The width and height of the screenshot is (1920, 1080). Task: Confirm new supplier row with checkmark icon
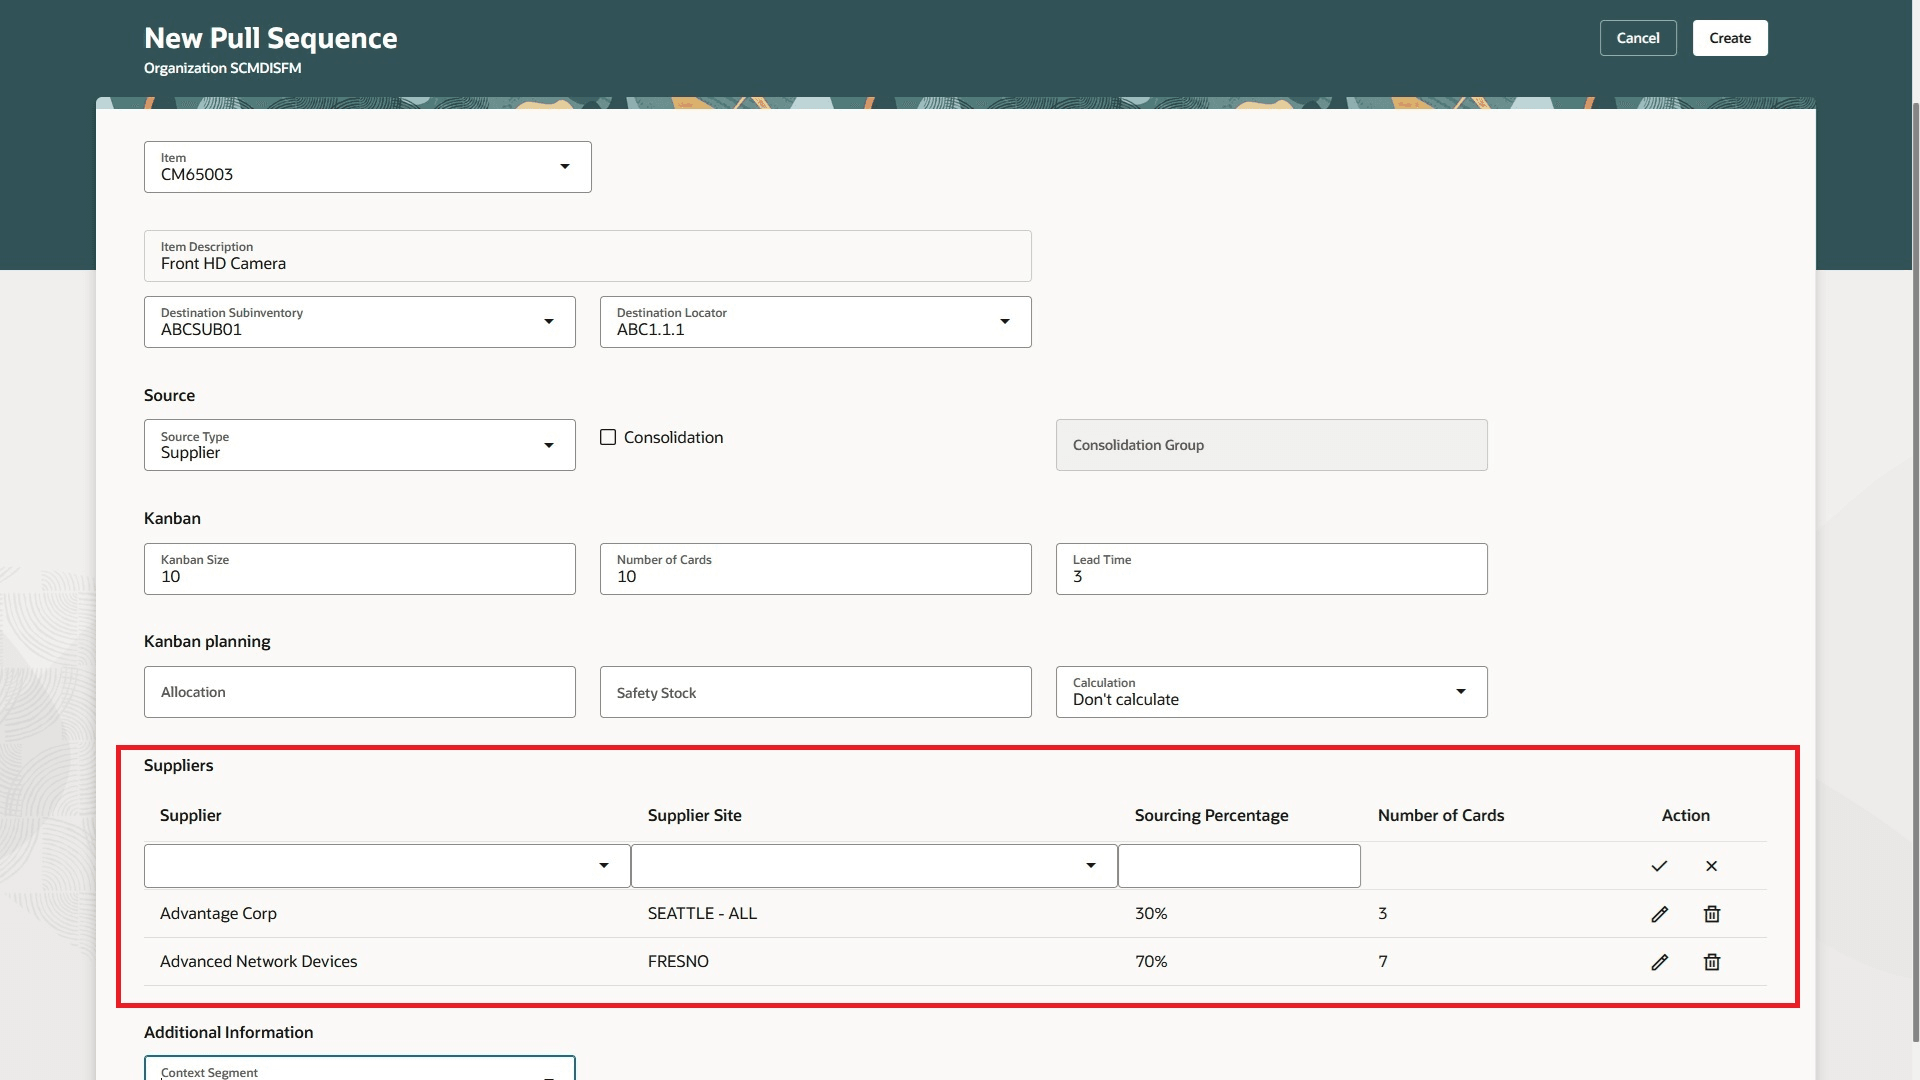[x=1659, y=866]
